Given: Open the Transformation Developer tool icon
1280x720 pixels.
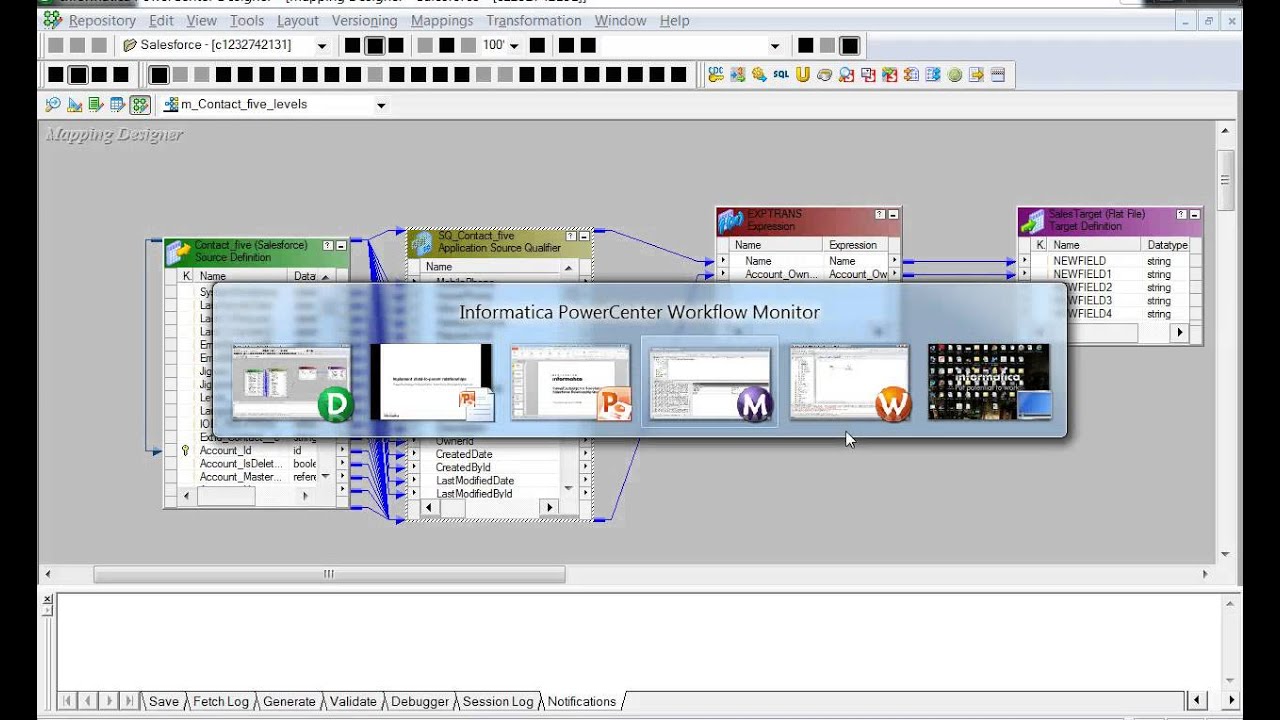Looking at the screenshot, I should (x=96, y=104).
